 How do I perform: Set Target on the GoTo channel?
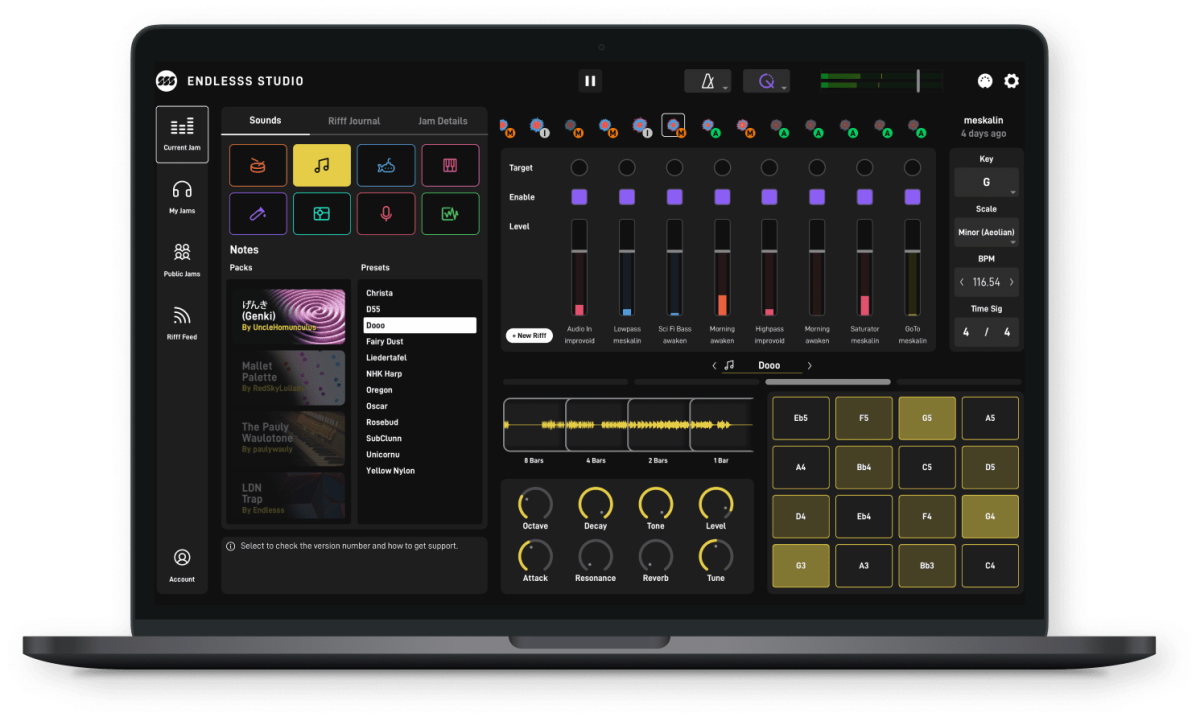(x=912, y=167)
